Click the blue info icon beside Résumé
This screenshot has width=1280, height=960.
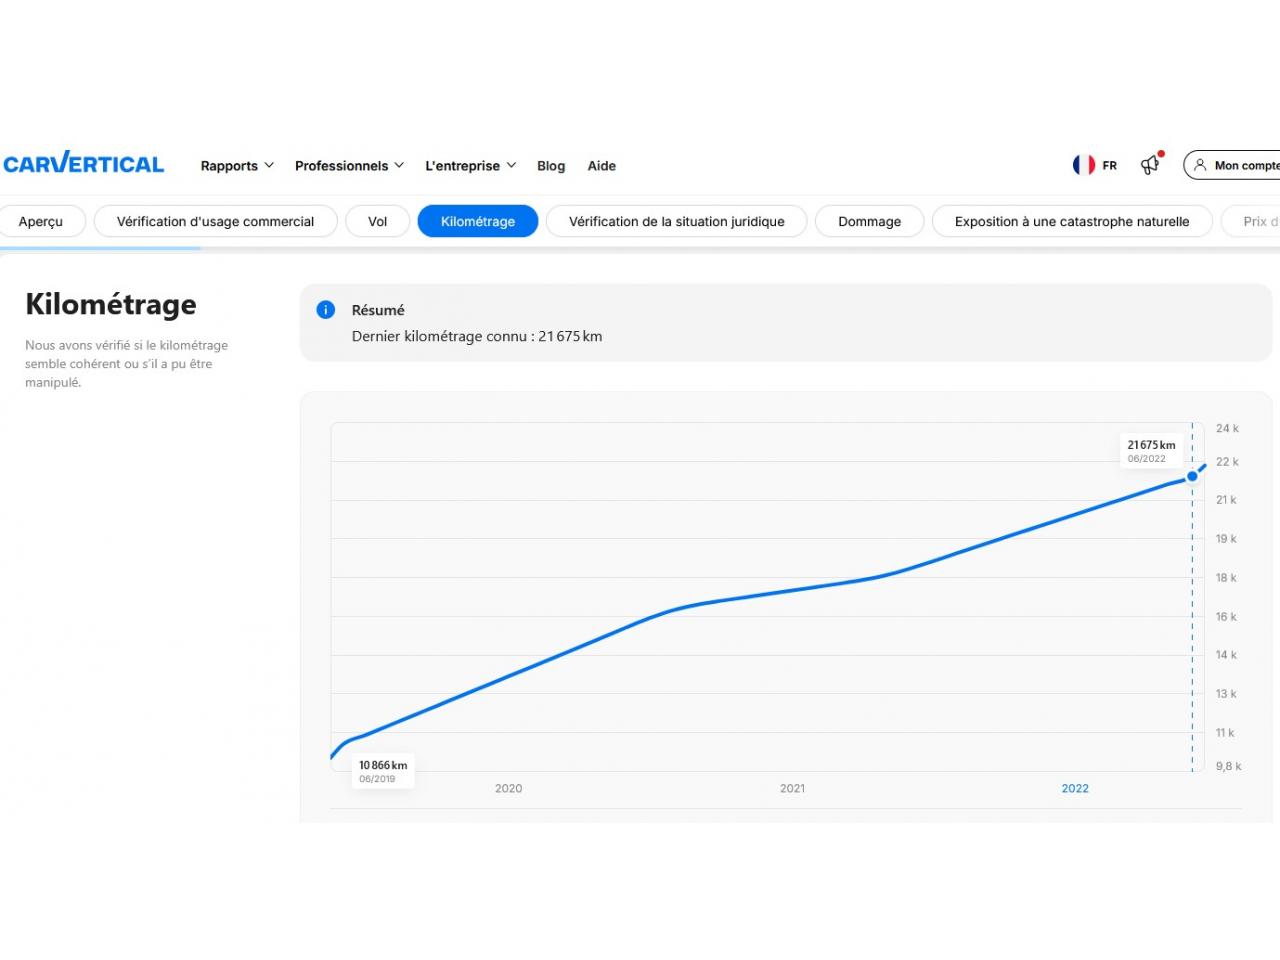[325, 310]
